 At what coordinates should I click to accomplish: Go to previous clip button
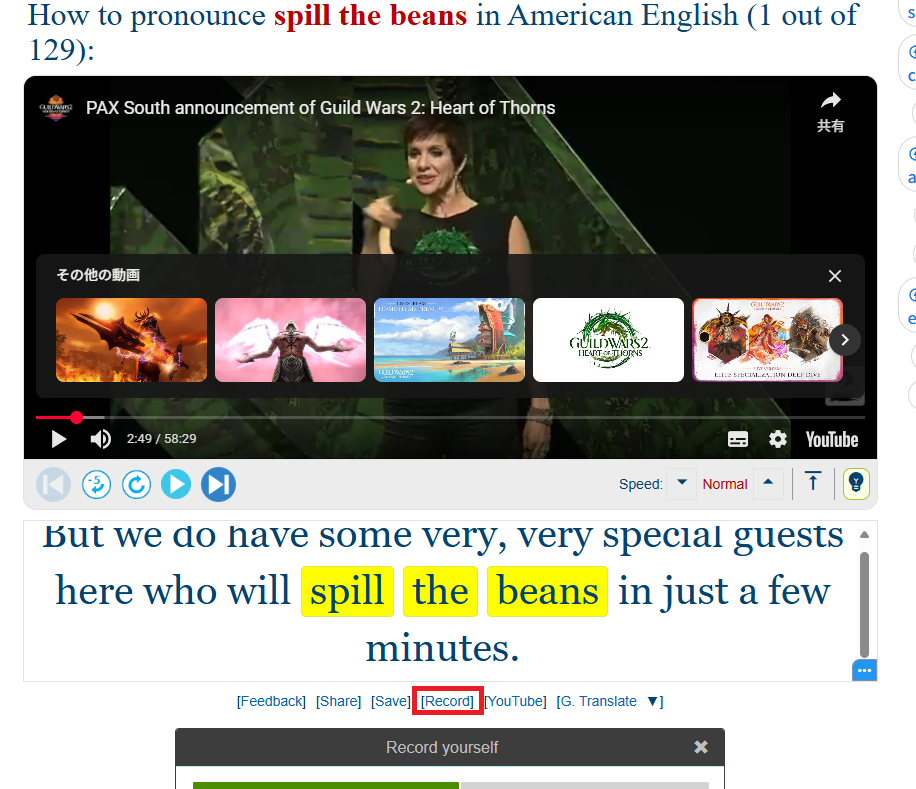pos(54,485)
